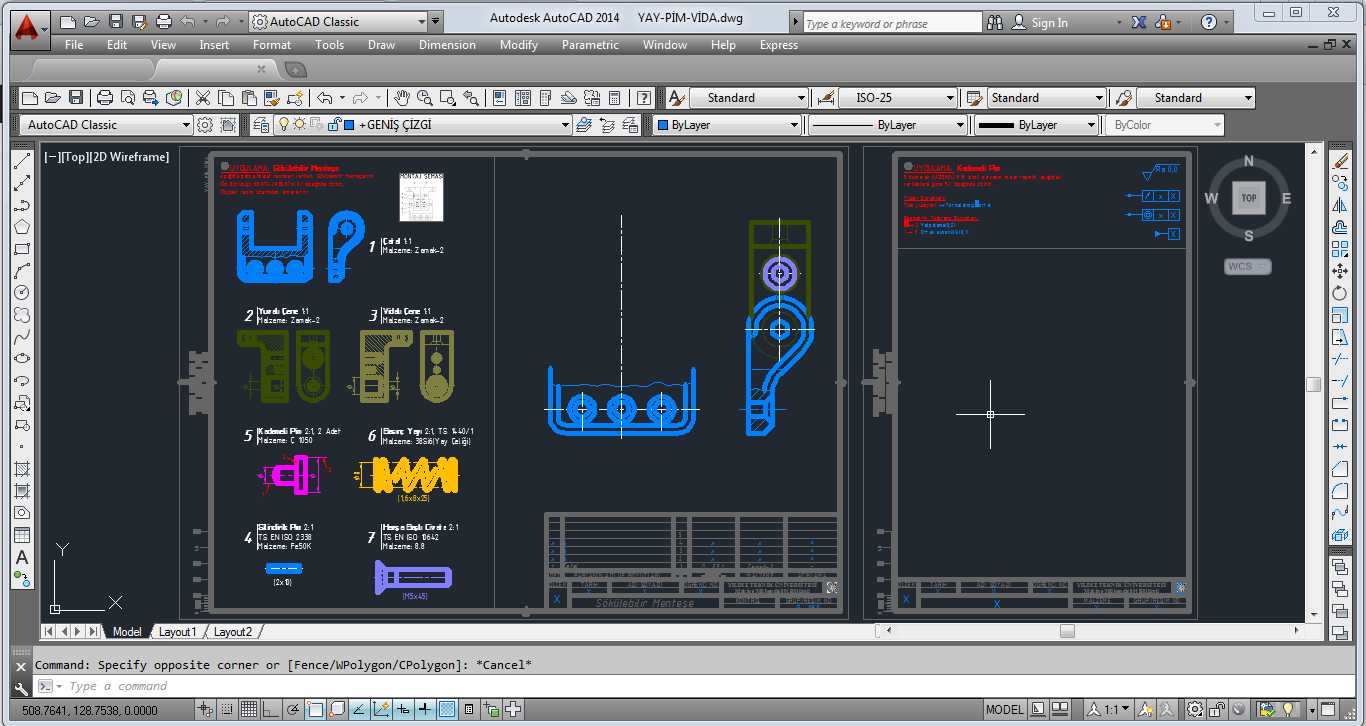Open the Layer Properties Manager icon
This screenshot has height=726, width=1366.
point(261,125)
